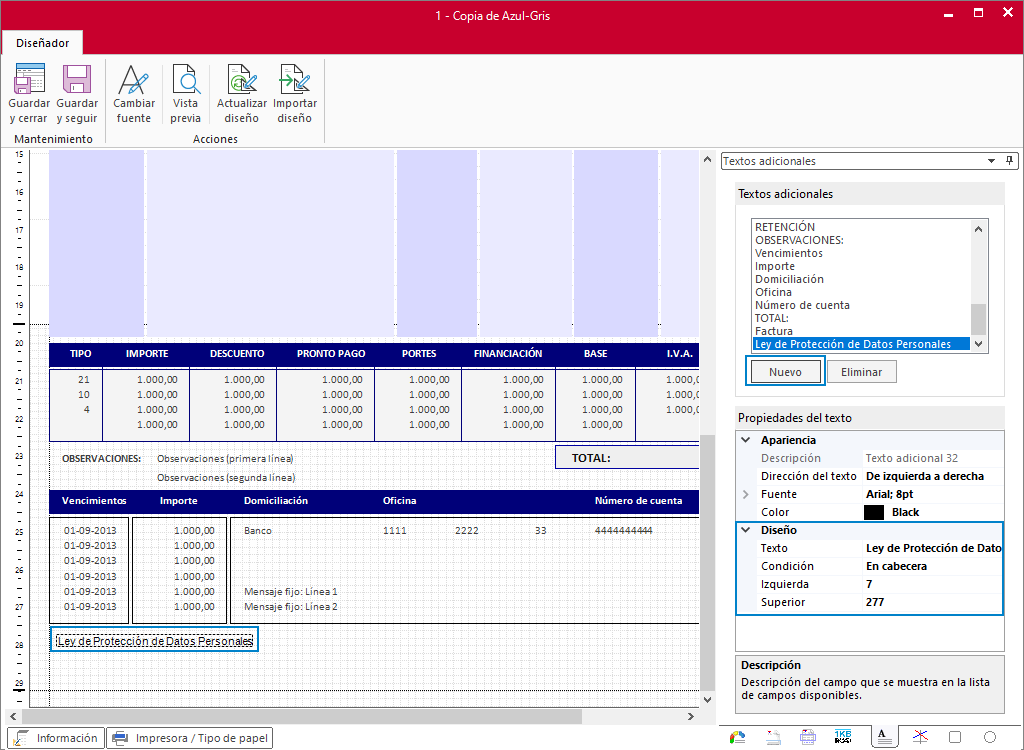This screenshot has height=750, width=1024.
Task: Select the circle shape icon in bottom panel
Action: [989, 737]
